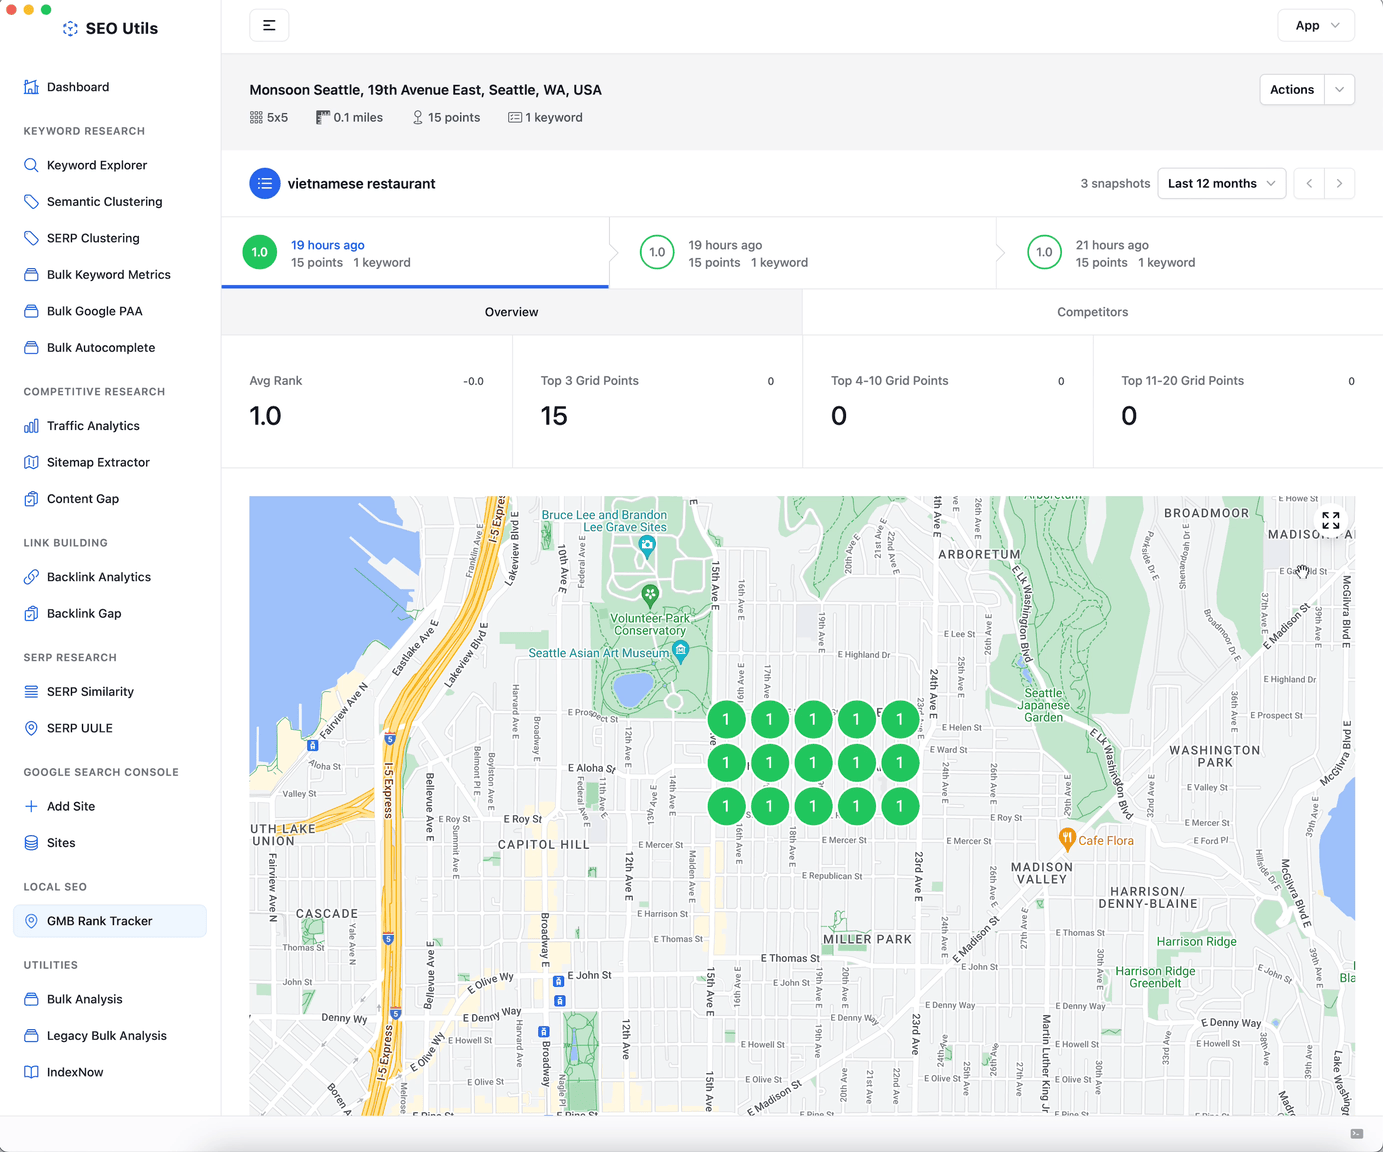Click the map fullscreen expand icon

[1330, 521]
